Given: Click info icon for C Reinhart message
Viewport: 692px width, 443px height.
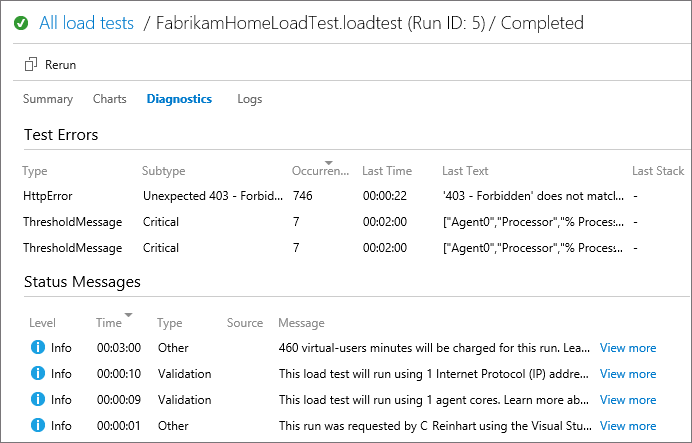Looking at the screenshot, I should pyautogui.click(x=38, y=426).
